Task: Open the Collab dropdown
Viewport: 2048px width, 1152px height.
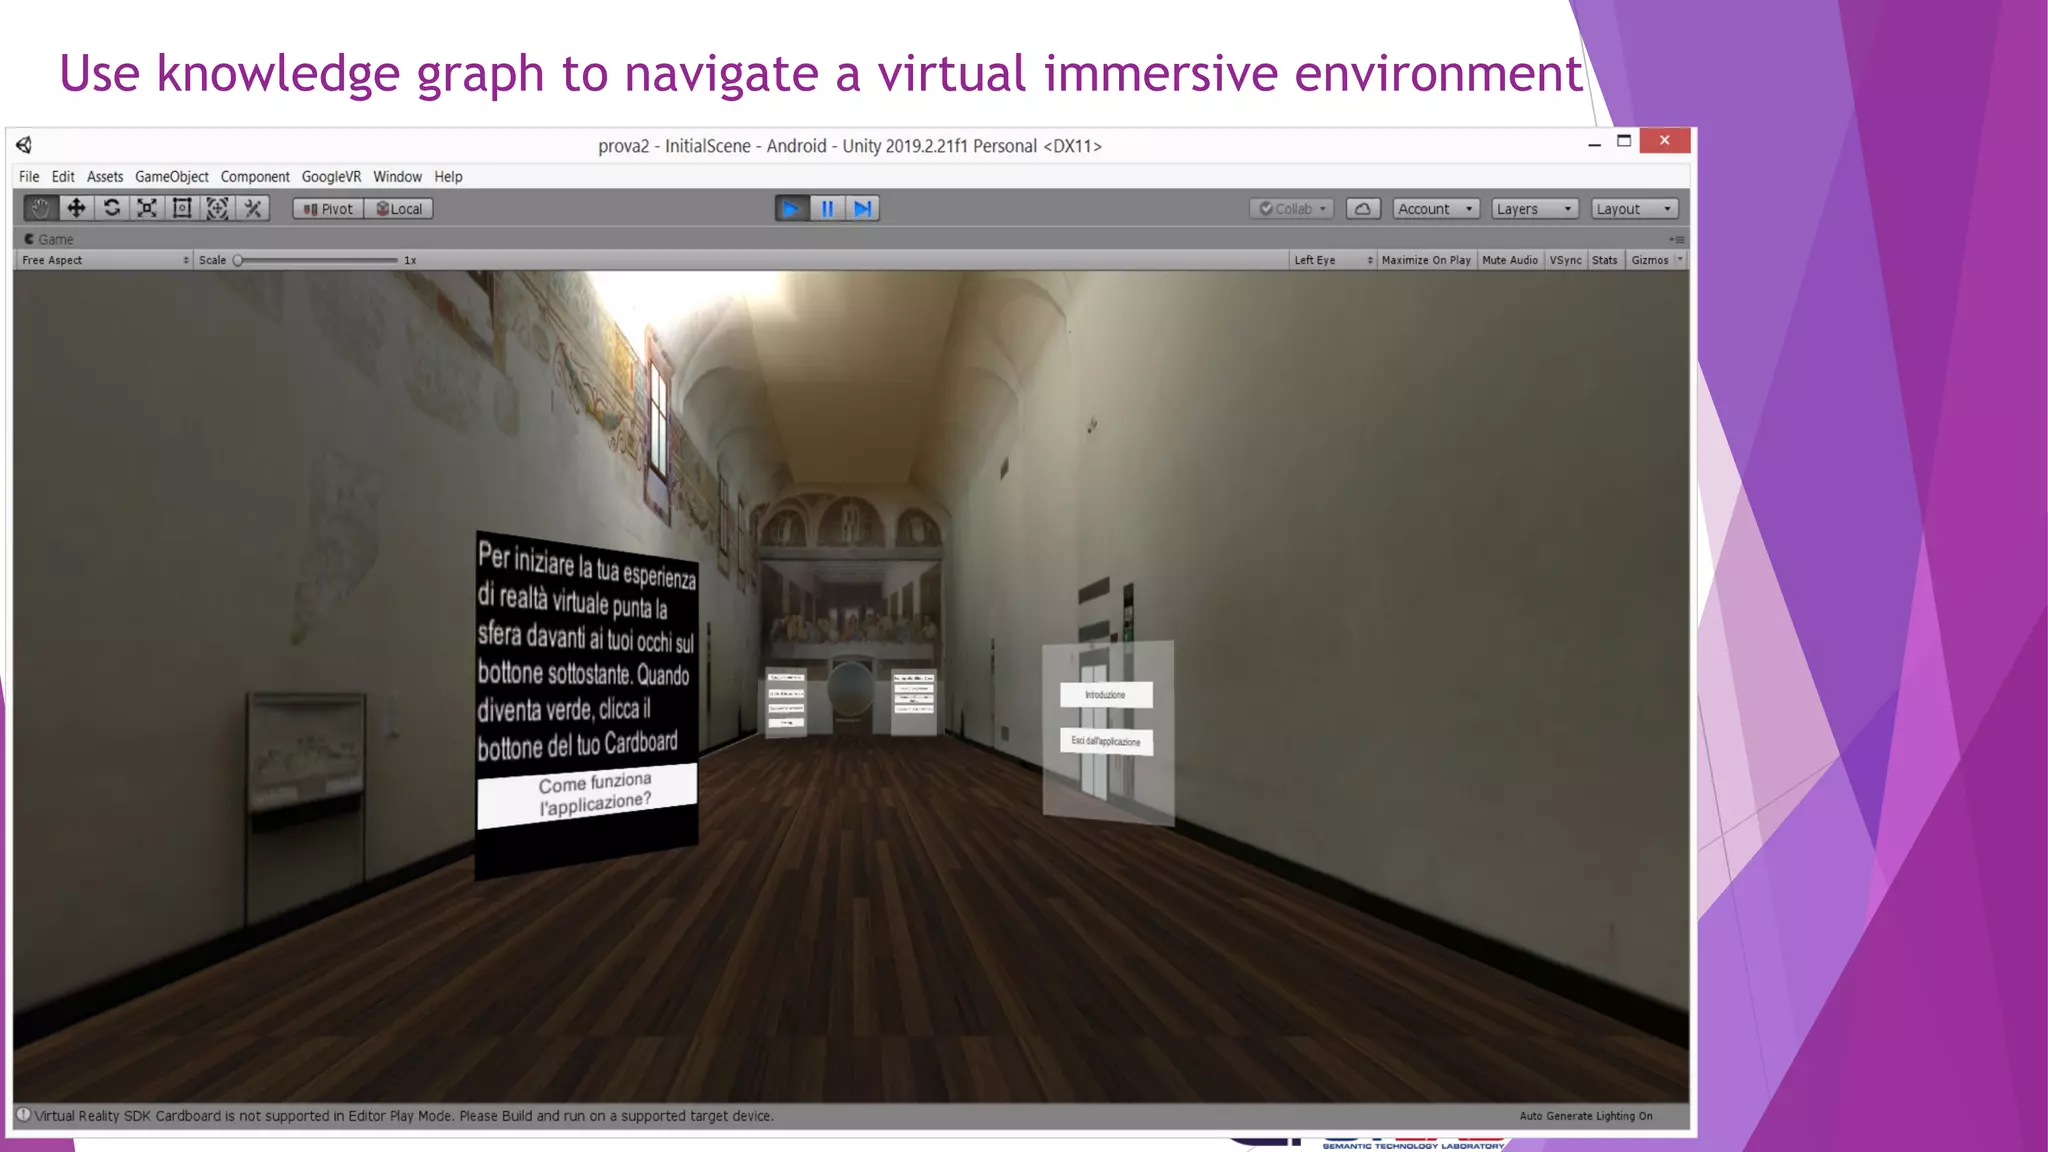Action: click(x=1292, y=209)
